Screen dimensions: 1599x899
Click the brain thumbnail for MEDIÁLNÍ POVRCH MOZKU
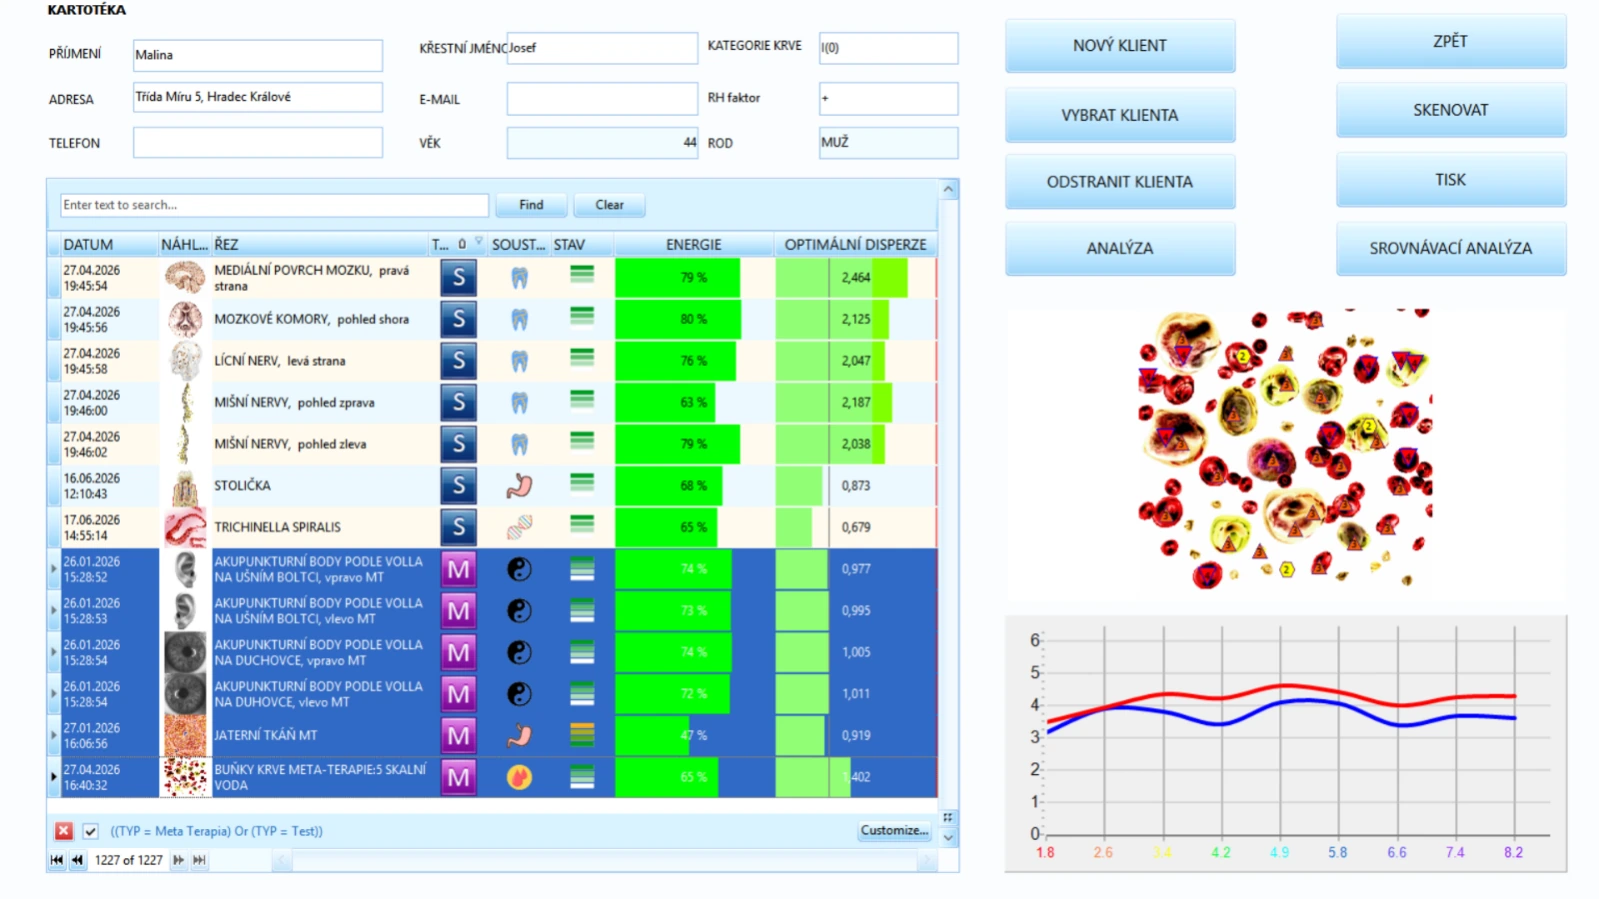coord(185,277)
